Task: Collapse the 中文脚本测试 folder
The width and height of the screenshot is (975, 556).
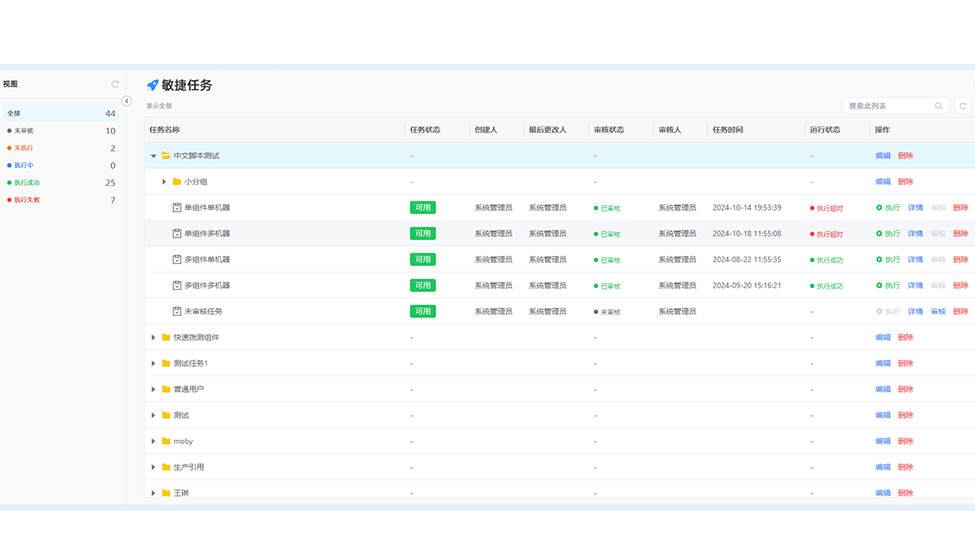Action: (154, 156)
